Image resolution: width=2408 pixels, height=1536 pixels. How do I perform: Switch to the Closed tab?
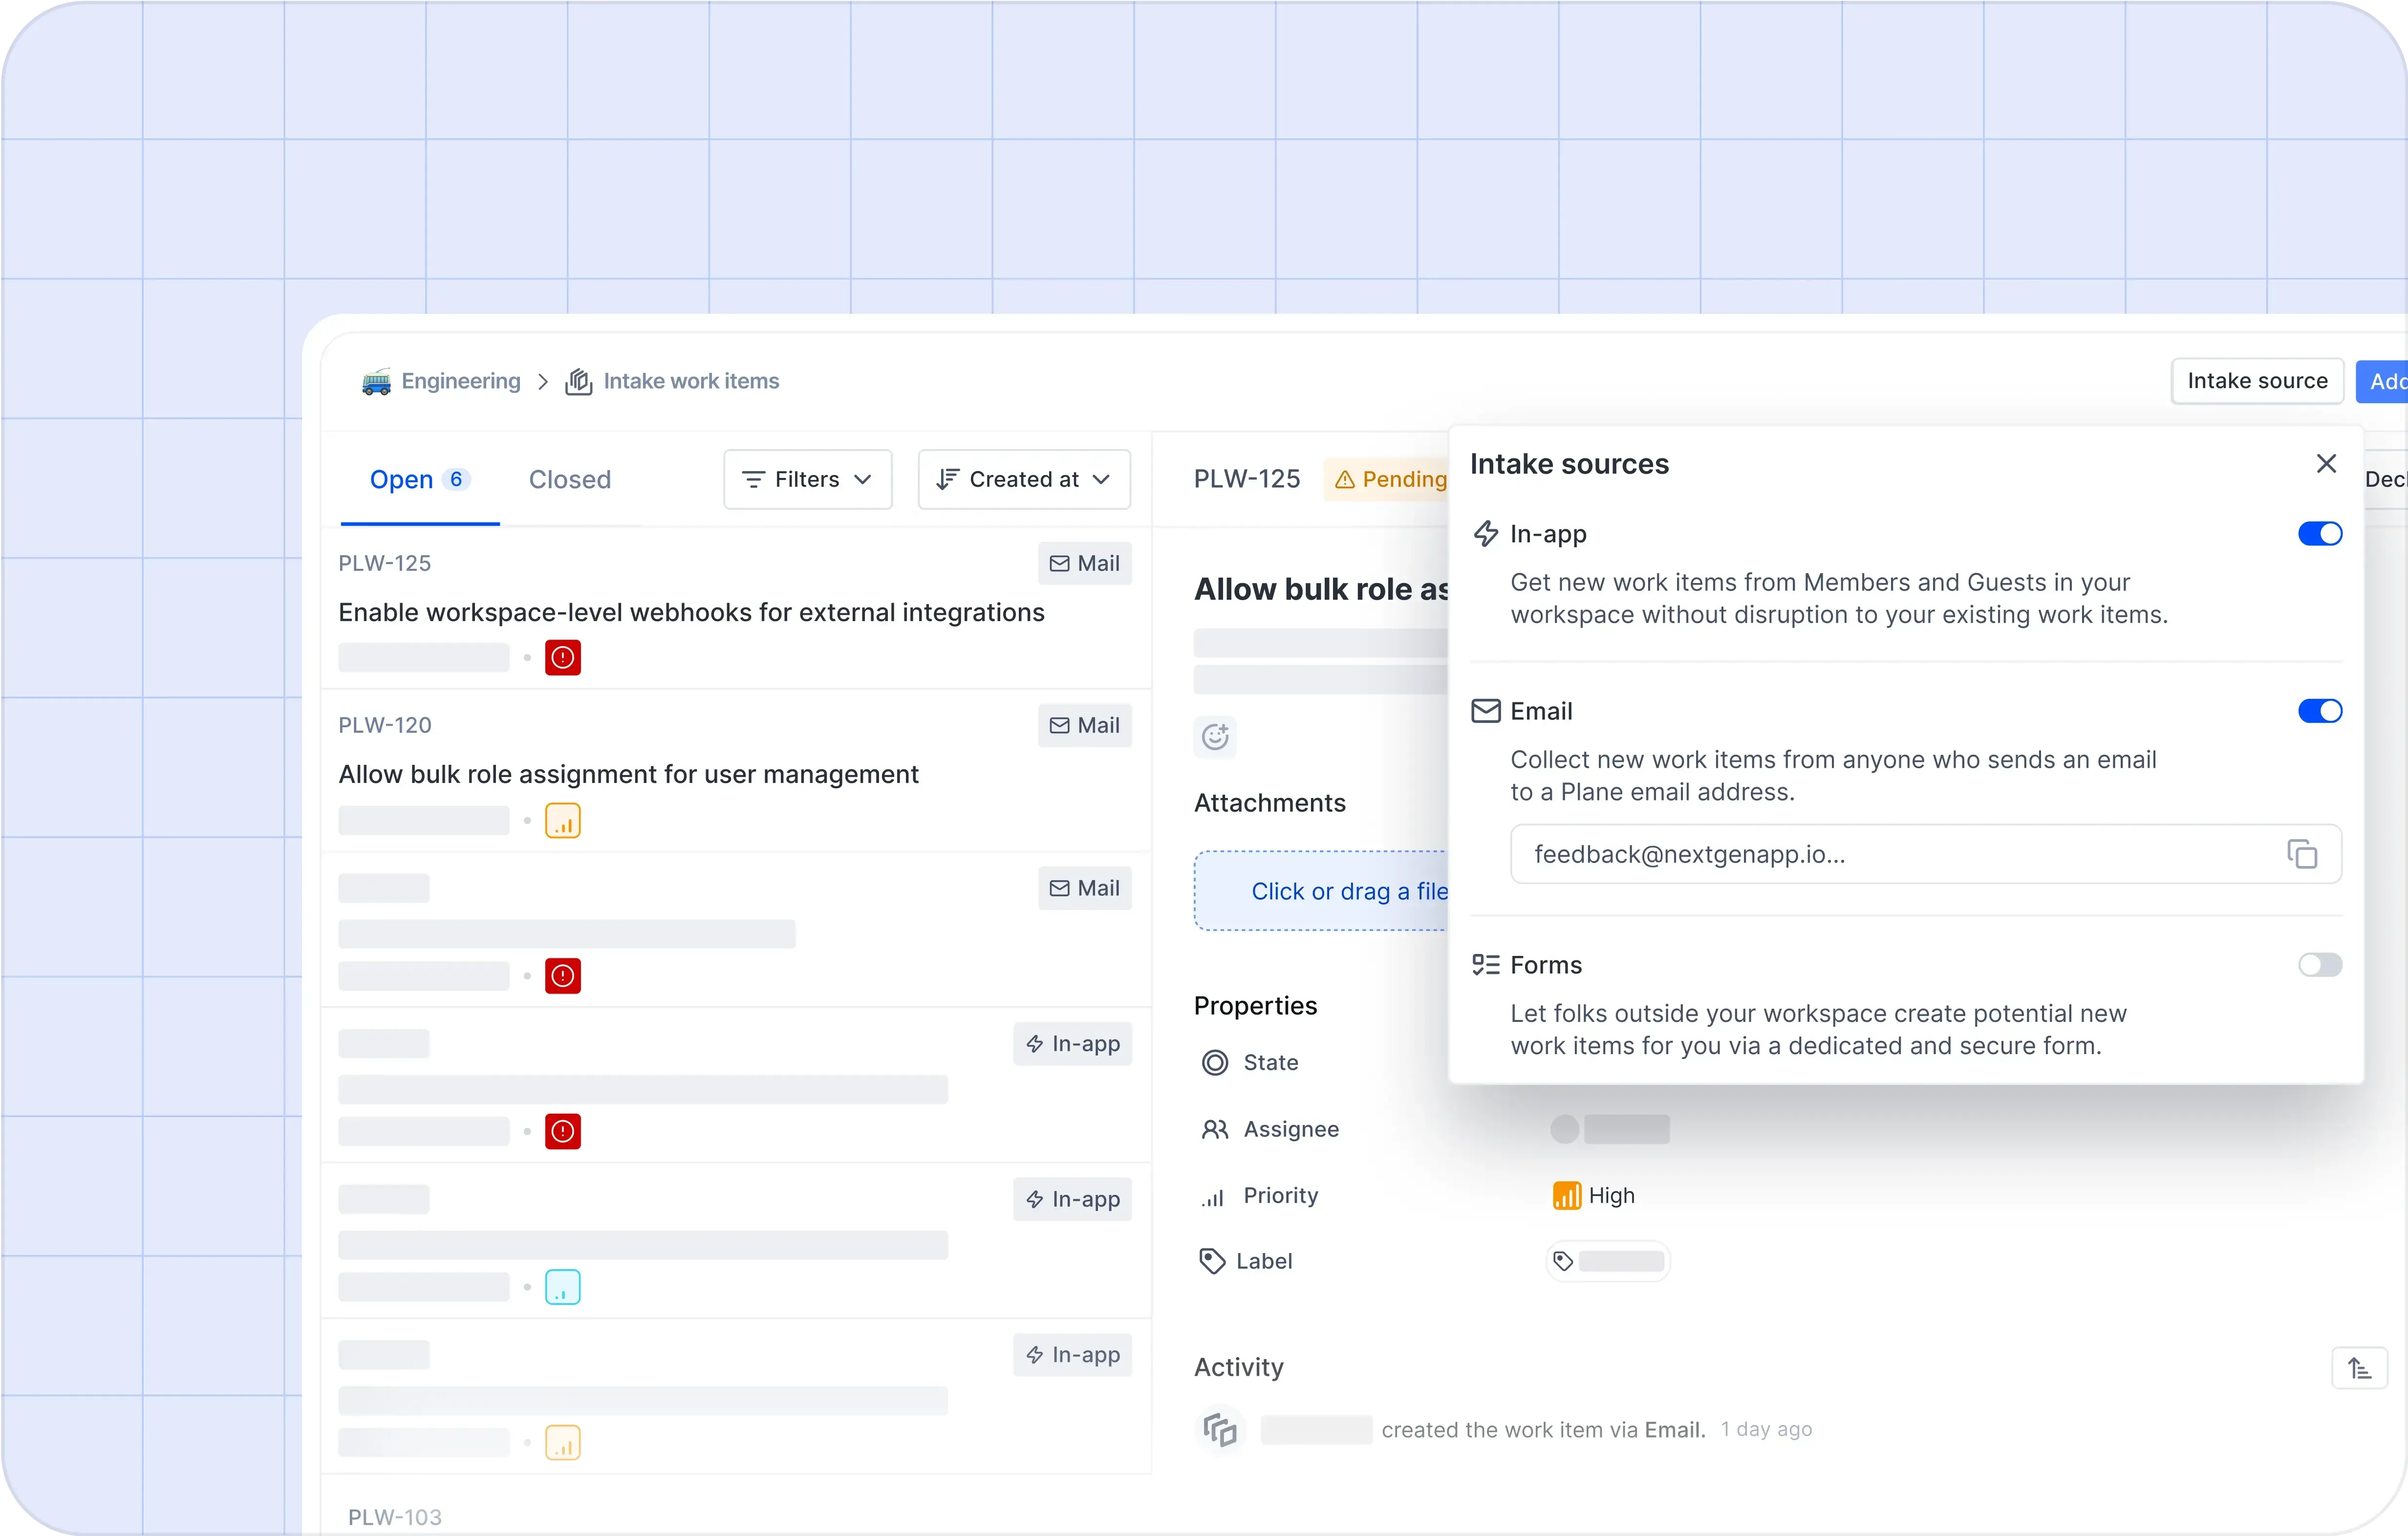(x=569, y=479)
